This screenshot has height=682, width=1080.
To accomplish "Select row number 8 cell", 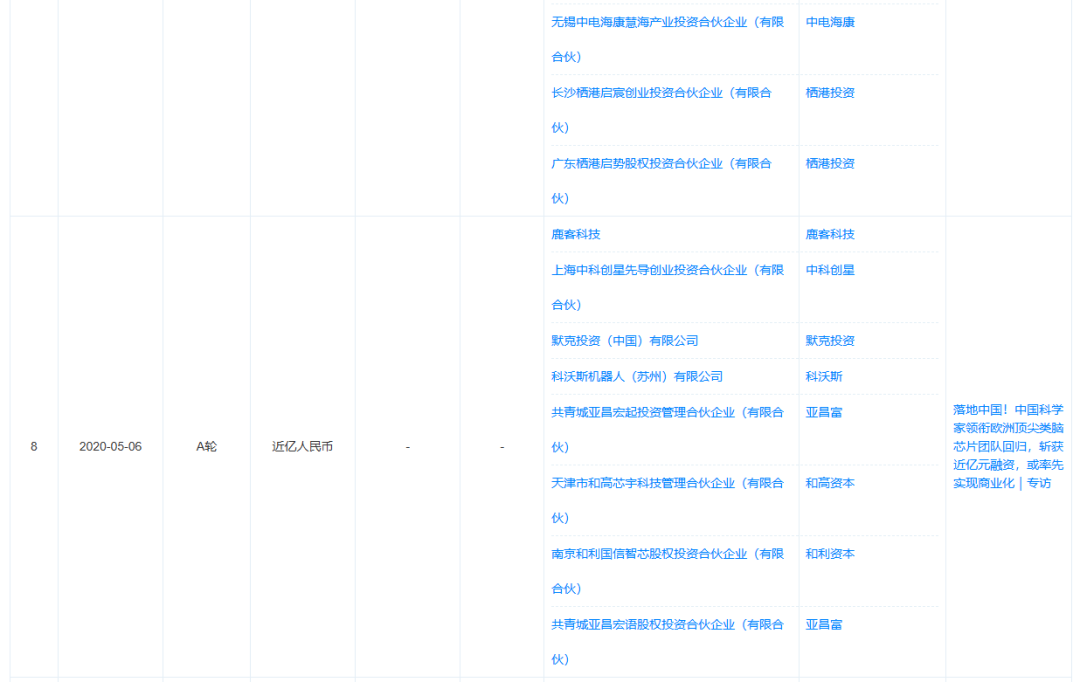I will pyautogui.click(x=34, y=447).
